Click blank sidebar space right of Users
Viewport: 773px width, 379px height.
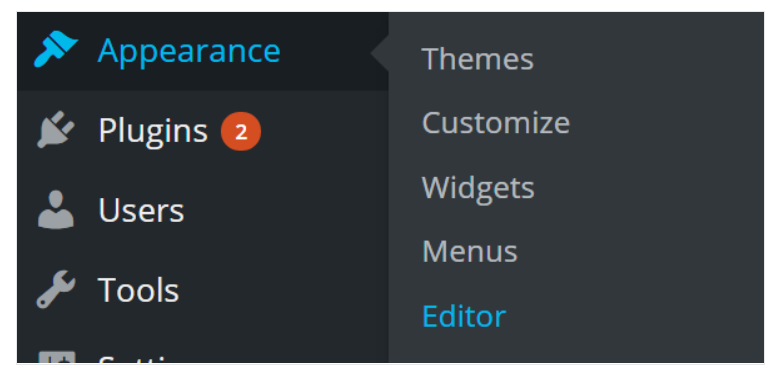tap(286, 210)
